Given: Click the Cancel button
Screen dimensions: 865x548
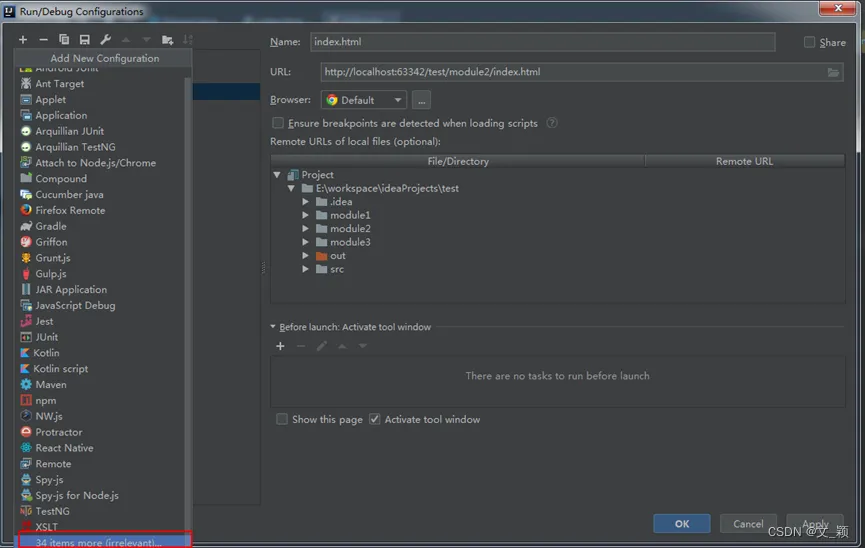Looking at the screenshot, I should click(748, 524).
